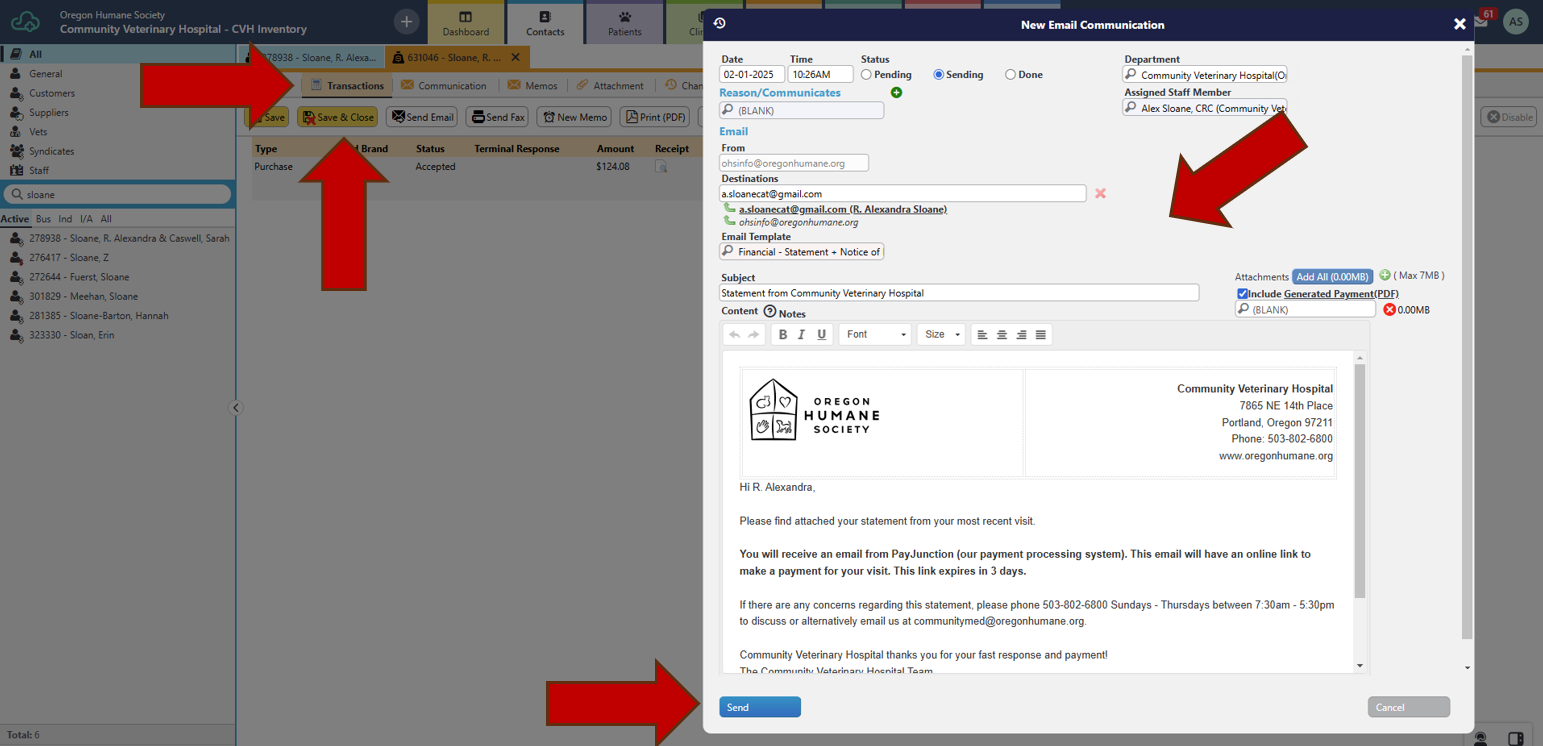Screen dimensions: 1543x746
Task: Open the Content help question mark icon
Action: click(x=769, y=312)
